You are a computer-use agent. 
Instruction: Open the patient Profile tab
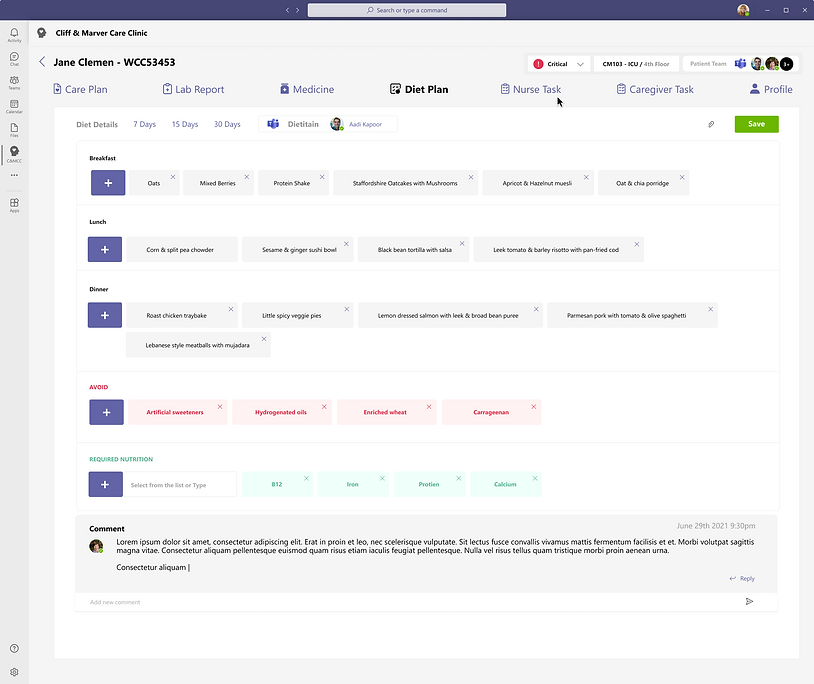(x=771, y=89)
